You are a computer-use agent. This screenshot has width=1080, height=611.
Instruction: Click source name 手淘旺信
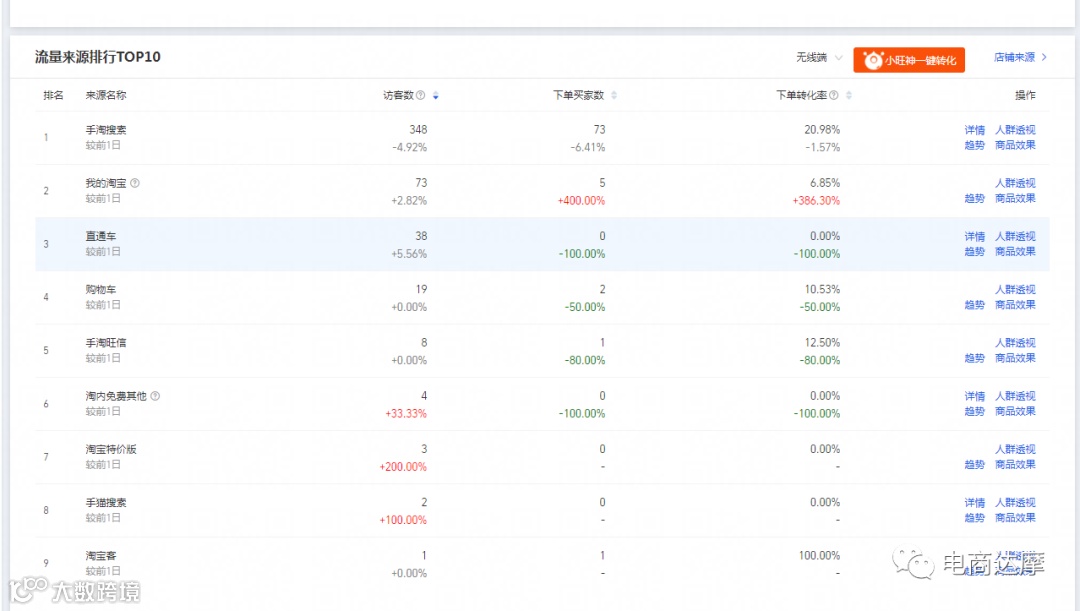[106, 342]
